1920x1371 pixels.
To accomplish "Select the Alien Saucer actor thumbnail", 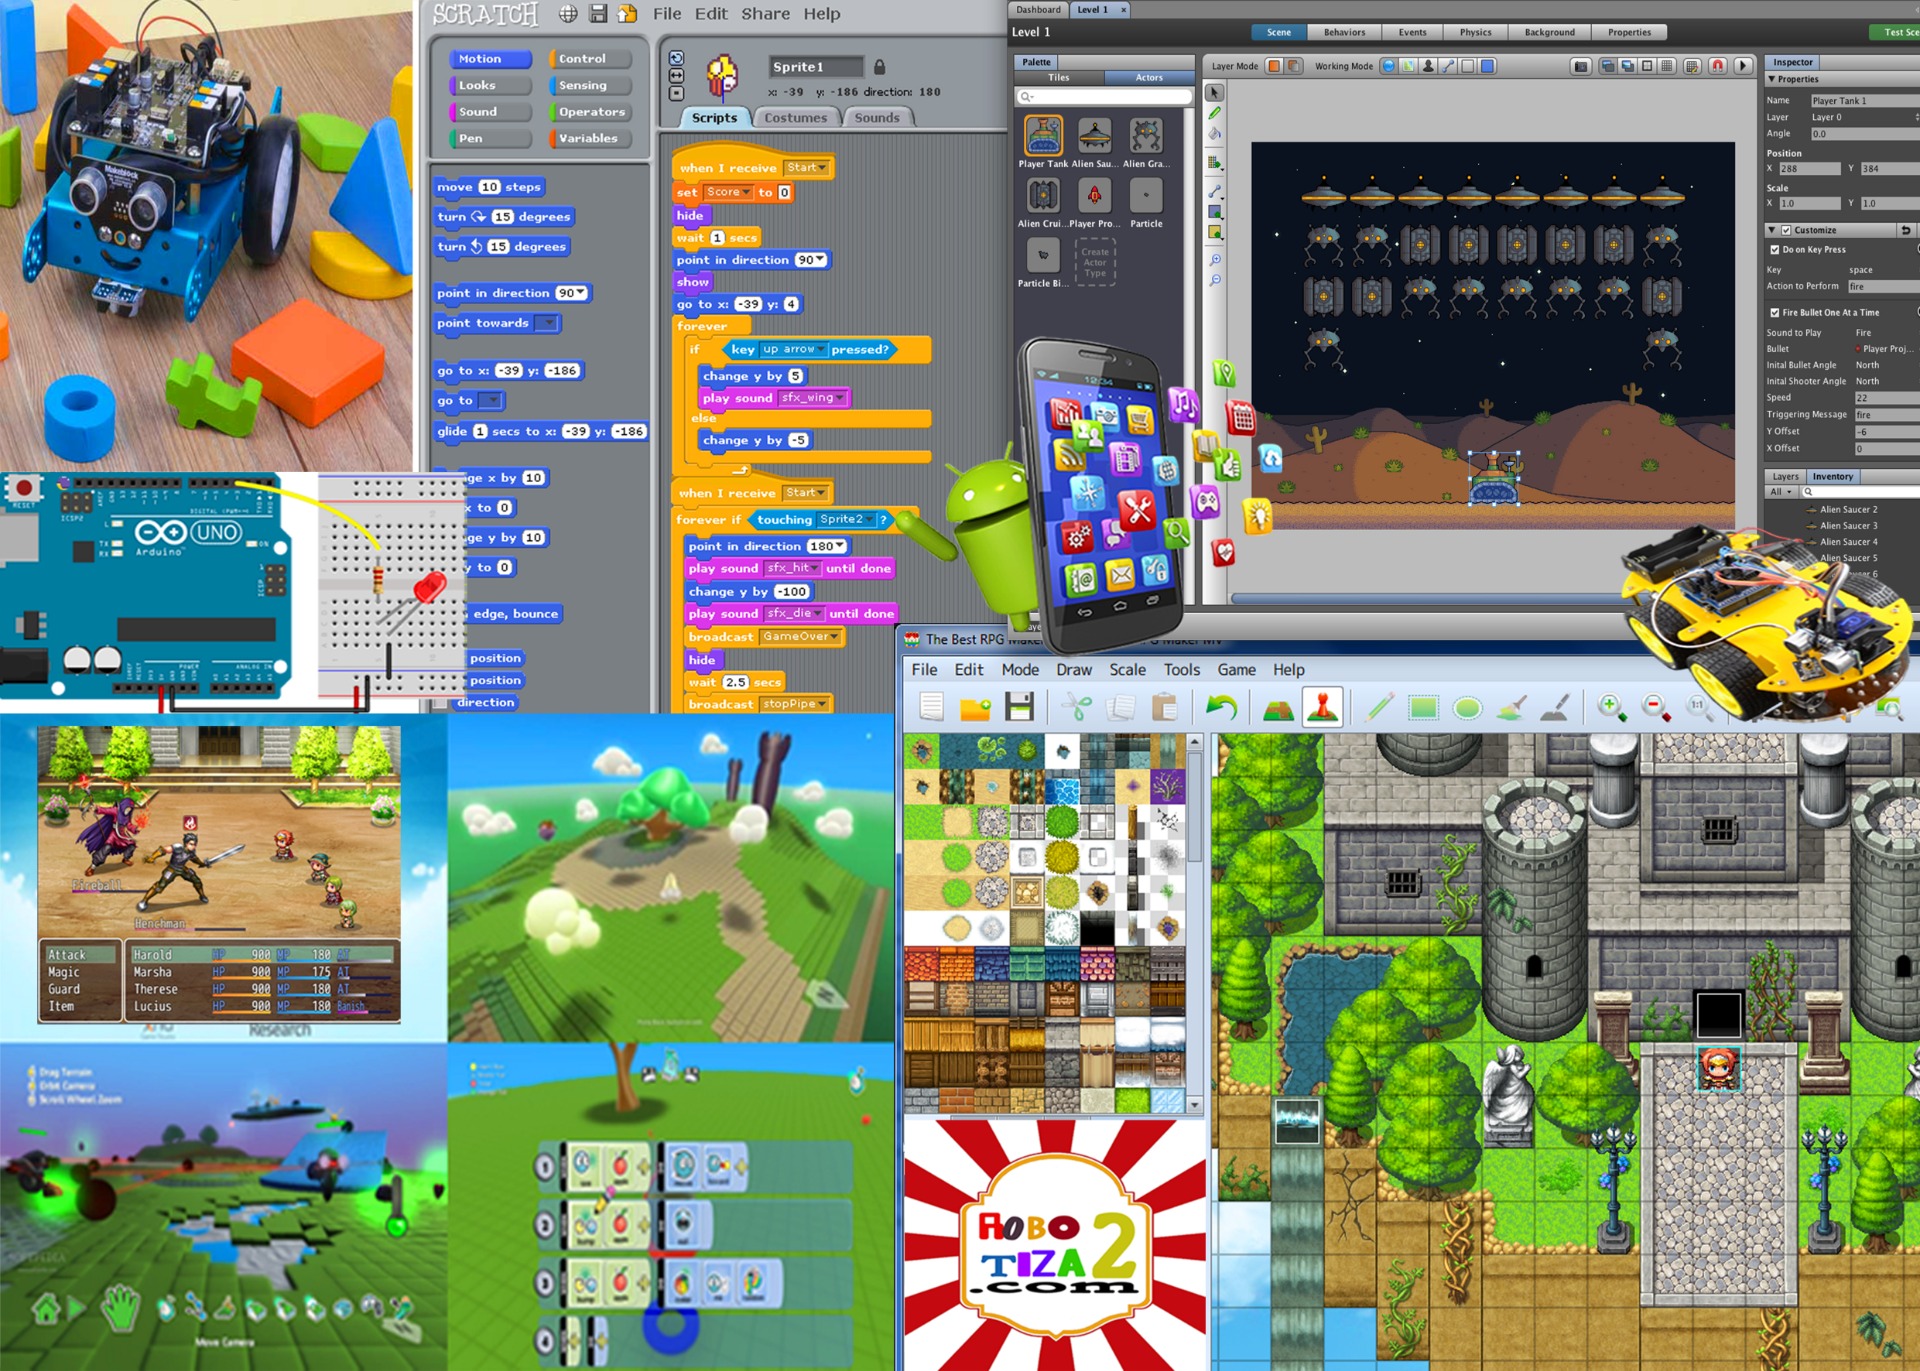I will (x=1094, y=137).
